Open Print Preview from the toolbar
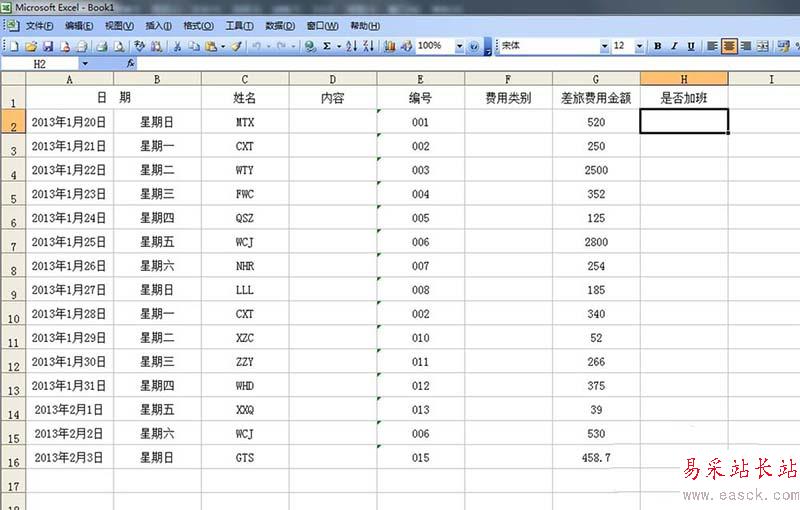Image resolution: width=800 pixels, height=510 pixels. (119, 46)
